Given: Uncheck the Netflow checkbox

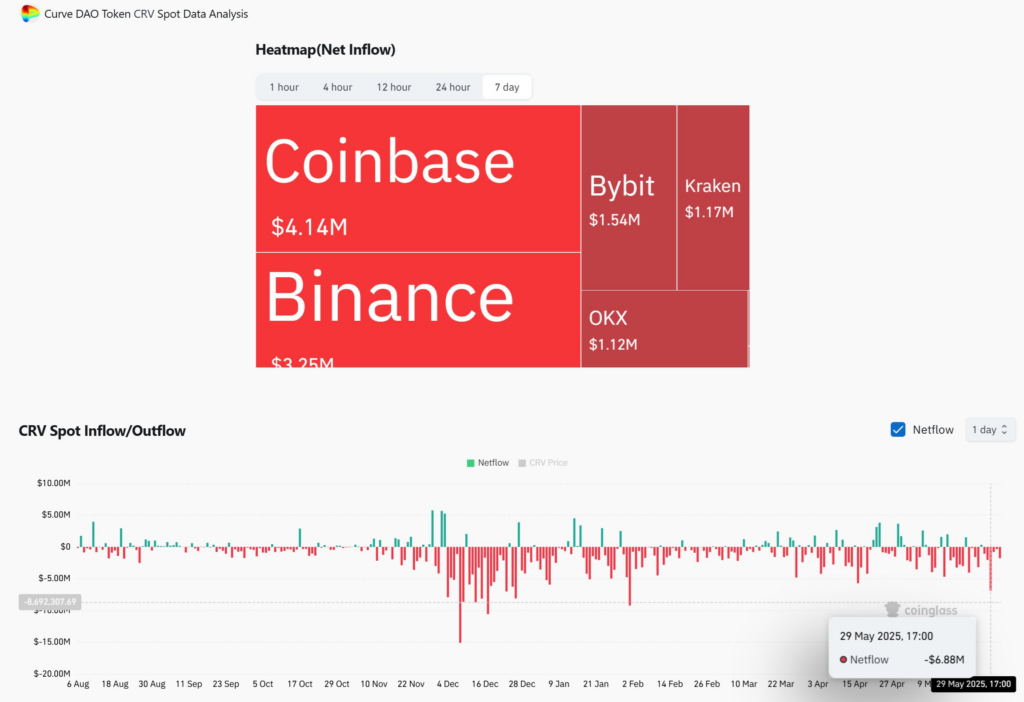Looking at the screenshot, I should (x=898, y=430).
